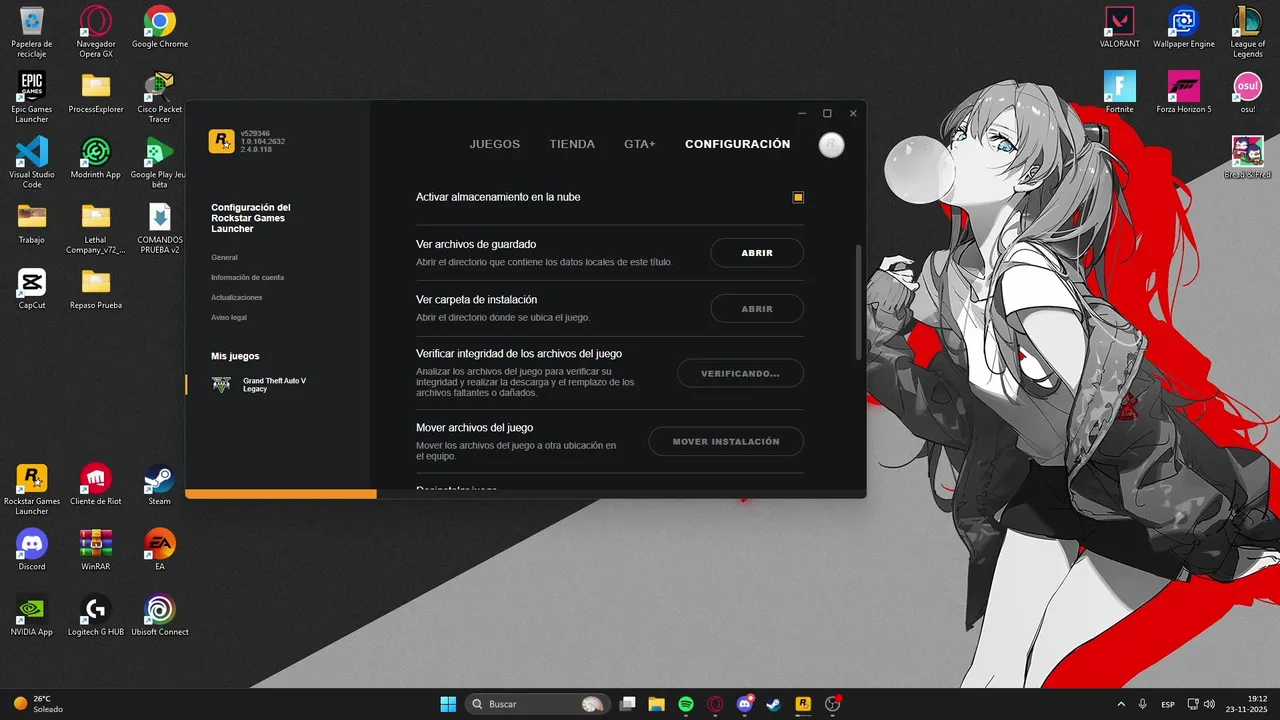
Task: Open the volume tray icon
Action: [x=1209, y=704]
